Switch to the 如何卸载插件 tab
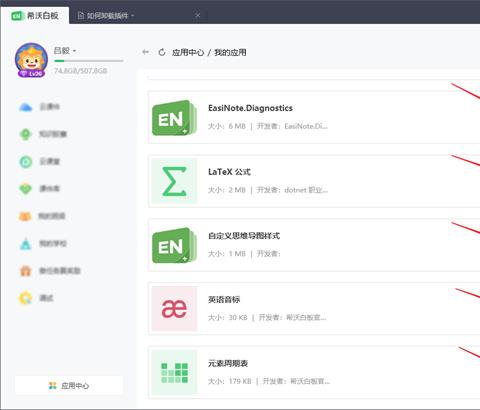The image size is (480, 410). coord(137,15)
